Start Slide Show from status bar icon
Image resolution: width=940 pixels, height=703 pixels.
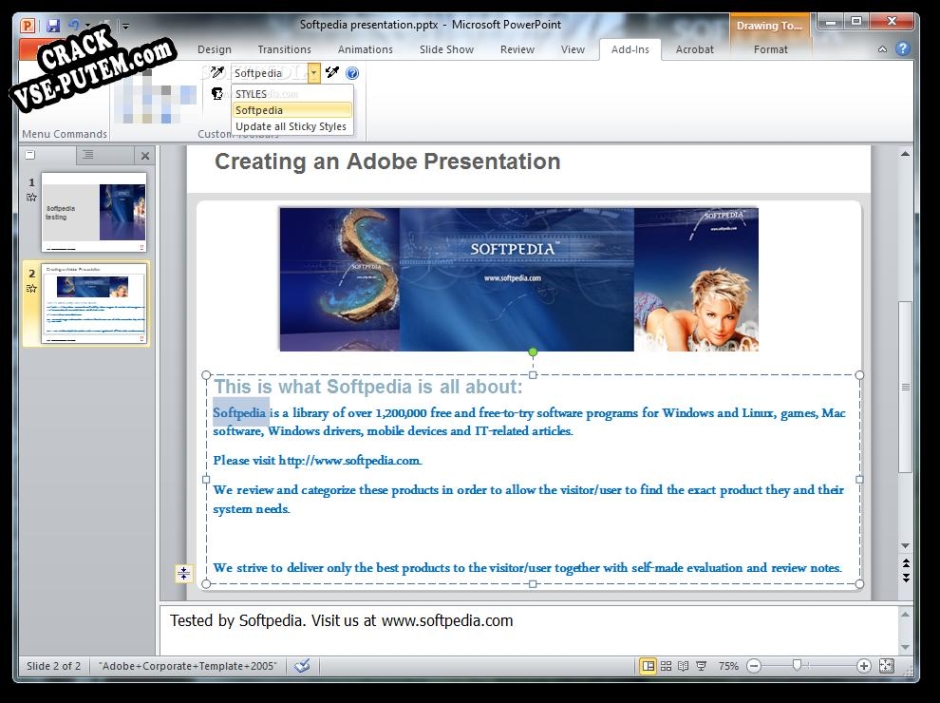(x=701, y=666)
